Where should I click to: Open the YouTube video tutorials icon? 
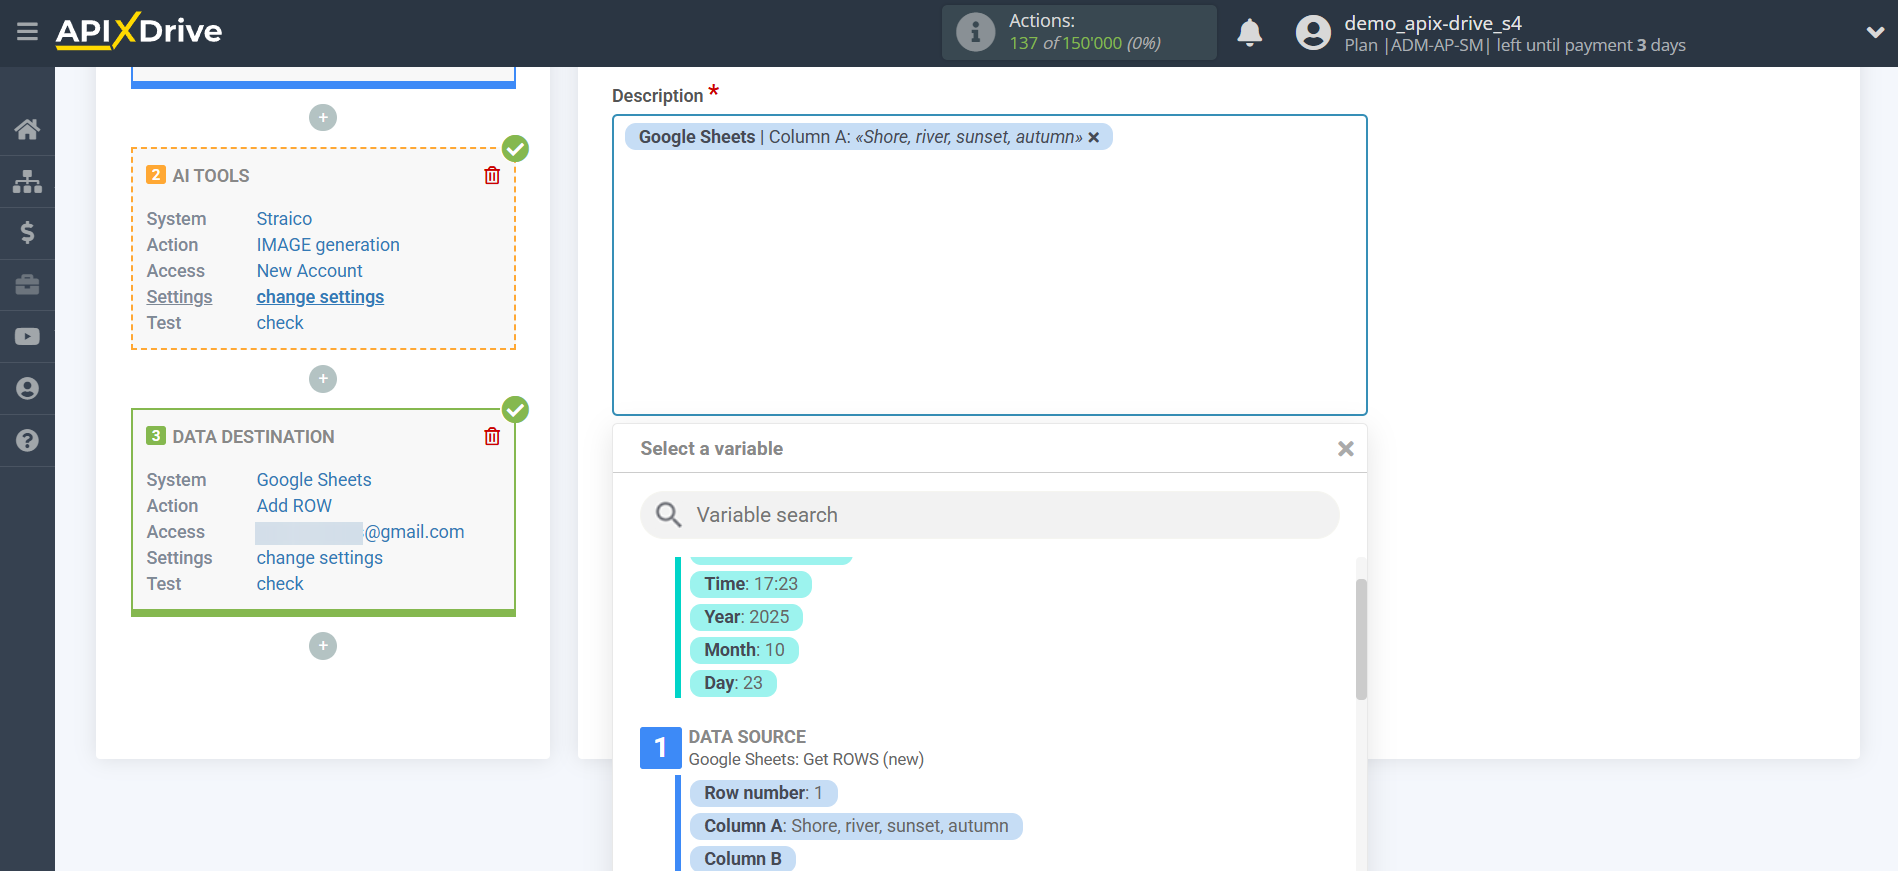27,337
